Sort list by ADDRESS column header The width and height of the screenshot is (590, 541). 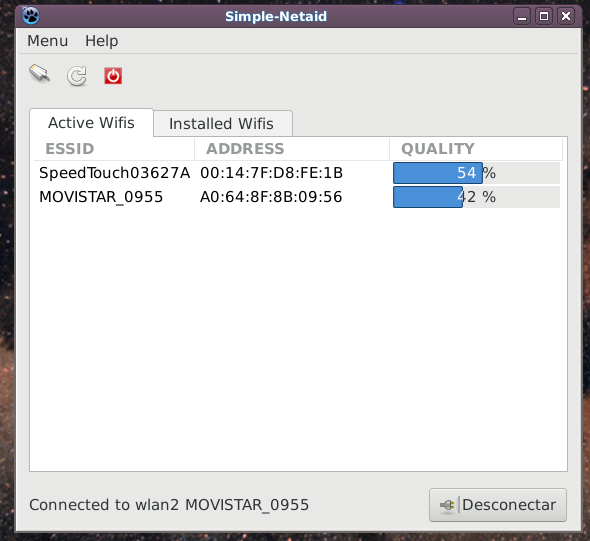292,149
